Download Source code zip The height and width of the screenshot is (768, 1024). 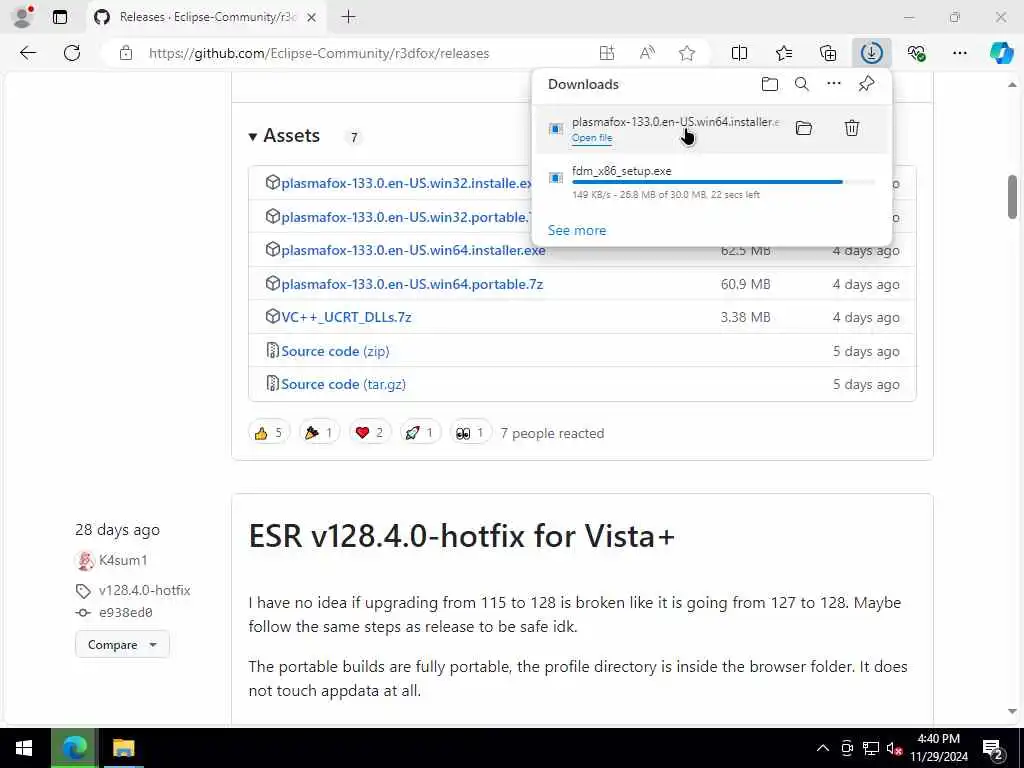[x=335, y=351]
